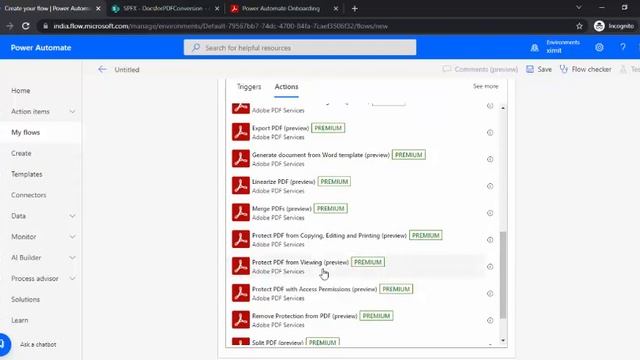Viewport: 640px width, 360px height.
Task: Click the Save button
Action: pyautogui.click(x=539, y=69)
